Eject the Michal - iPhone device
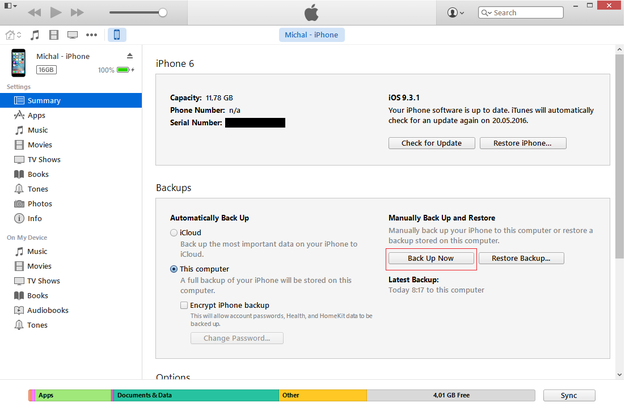Viewport: 625px width, 411px height. click(130, 56)
